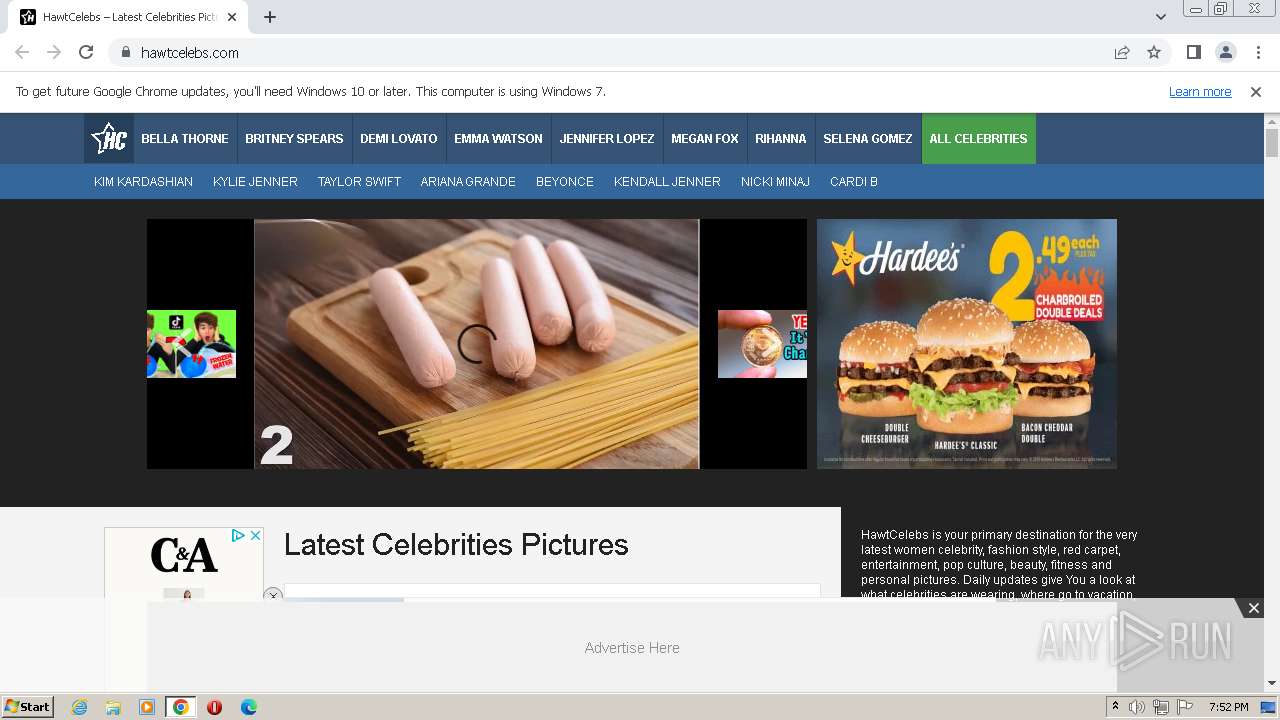The width and height of the screenshot is (1280, 720).
Task: Select the Chrome taskbar icon
Action: tap(180, 707)
